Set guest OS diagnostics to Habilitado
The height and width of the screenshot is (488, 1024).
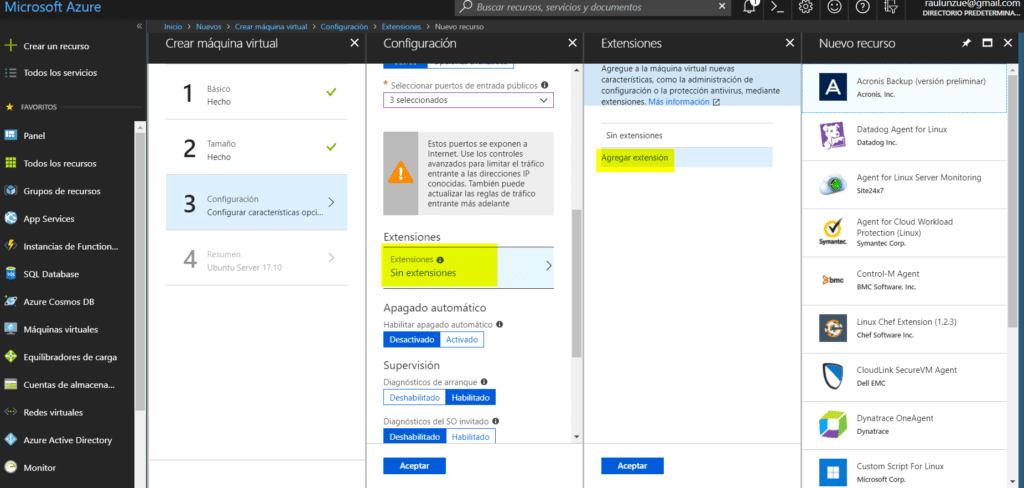[x=470, y=437]
